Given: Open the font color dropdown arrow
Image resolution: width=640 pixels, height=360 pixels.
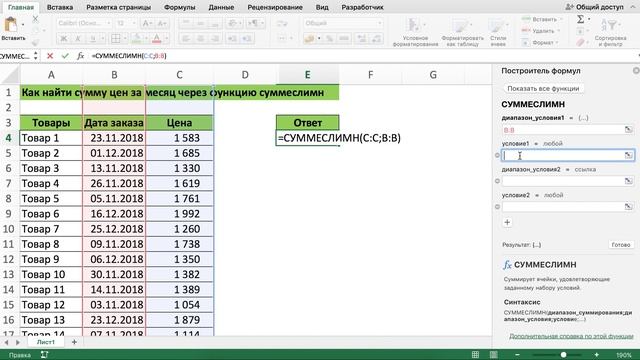Looking at the screenshot, I should click(166, 39).
